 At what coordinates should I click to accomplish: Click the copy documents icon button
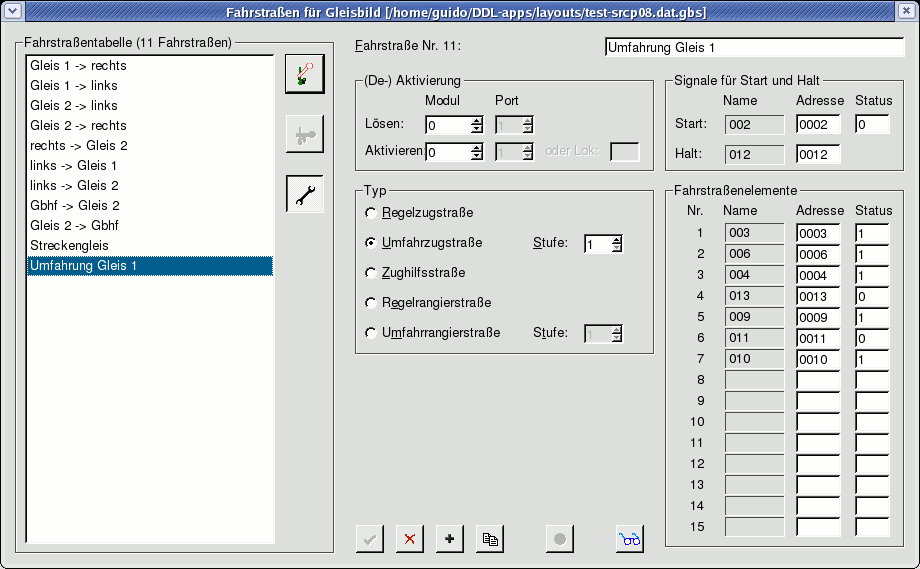coord(489,539)
